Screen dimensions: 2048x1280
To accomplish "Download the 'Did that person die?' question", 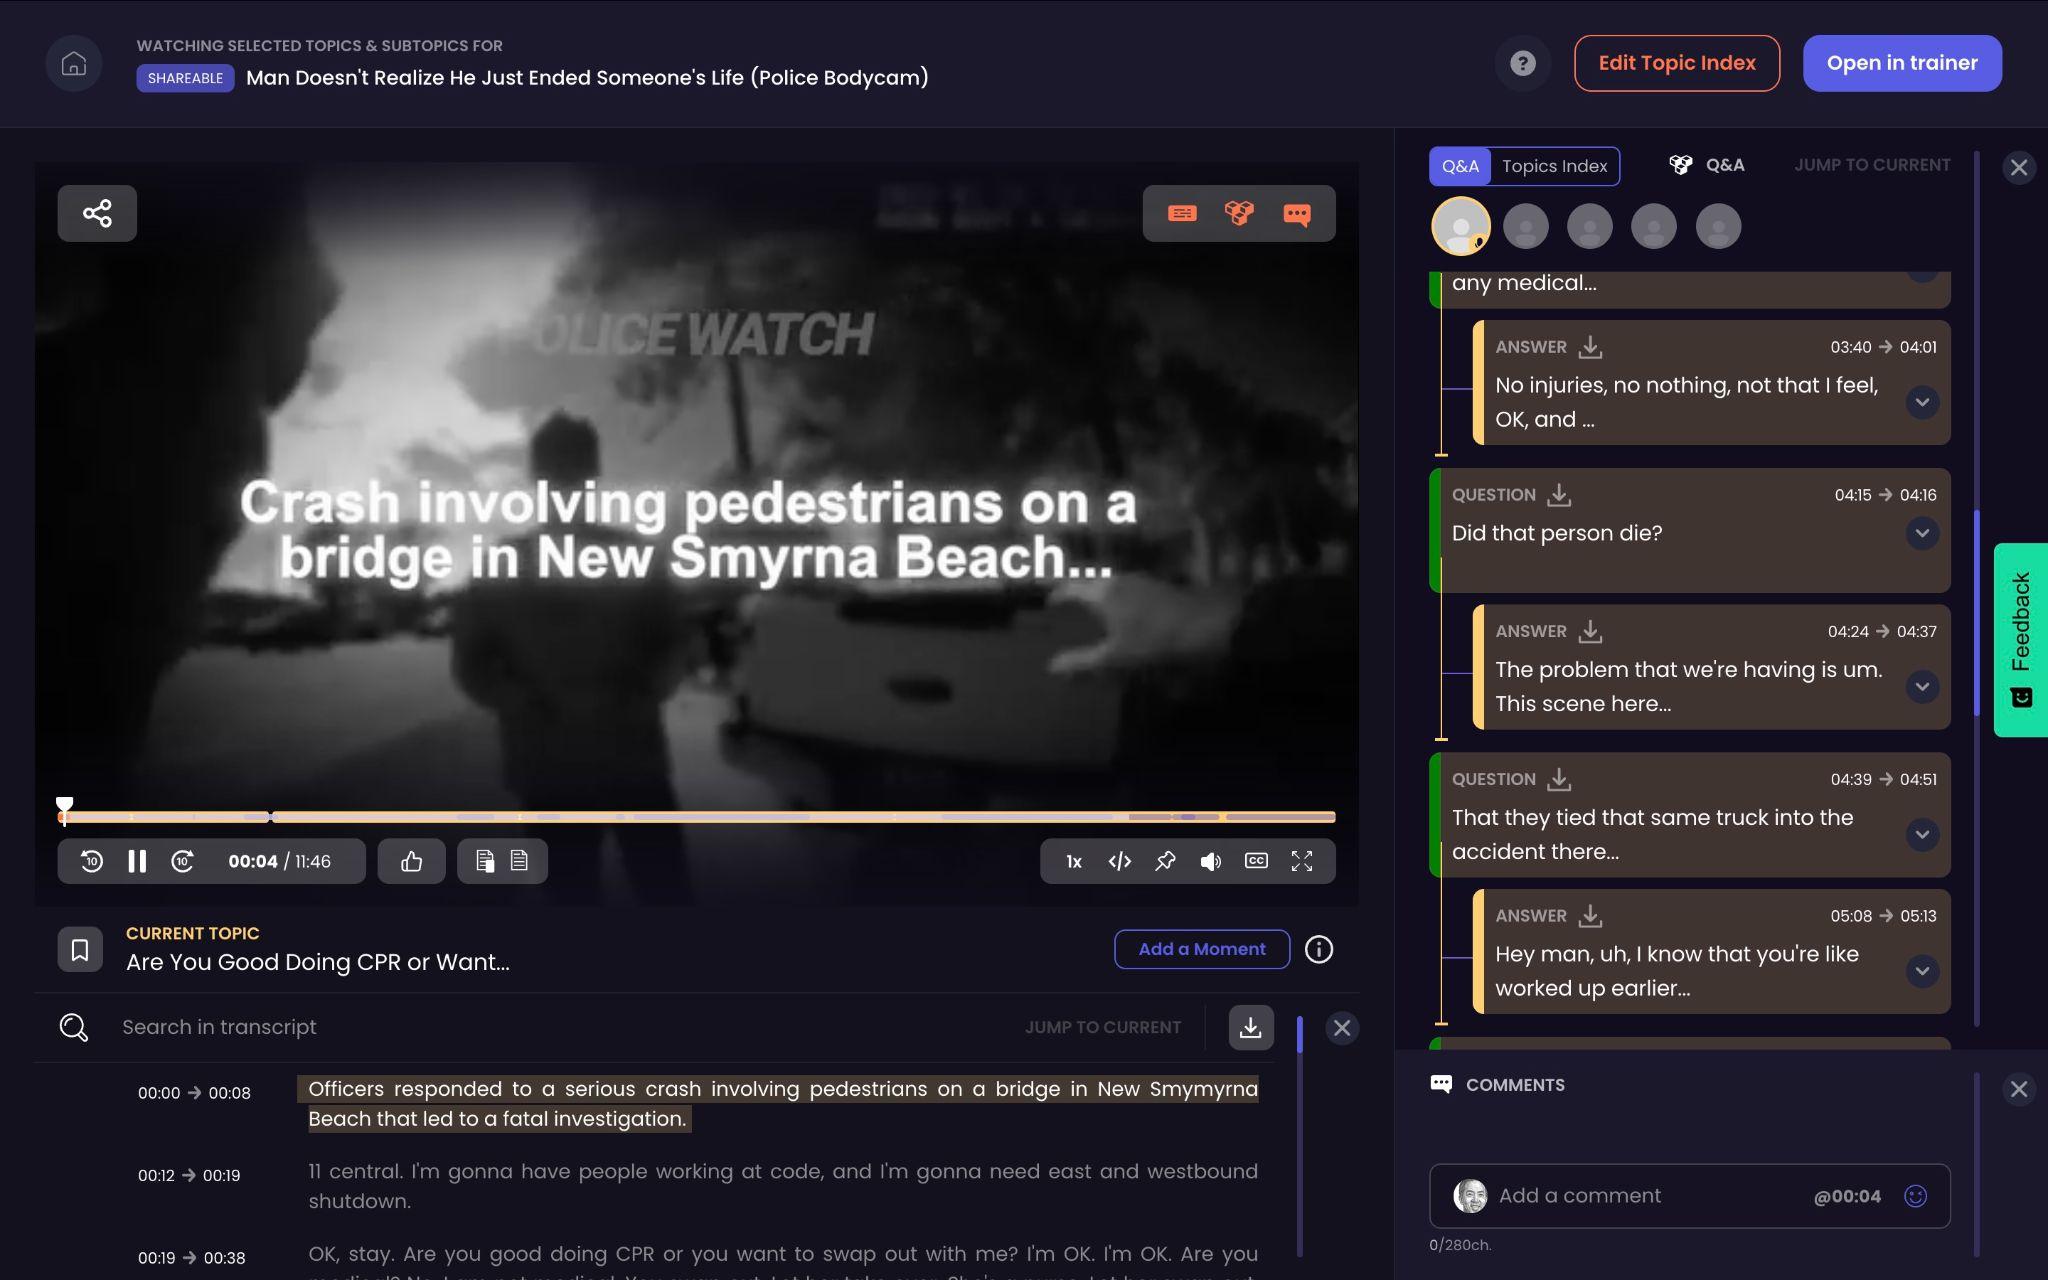I will pos(1559,495).
